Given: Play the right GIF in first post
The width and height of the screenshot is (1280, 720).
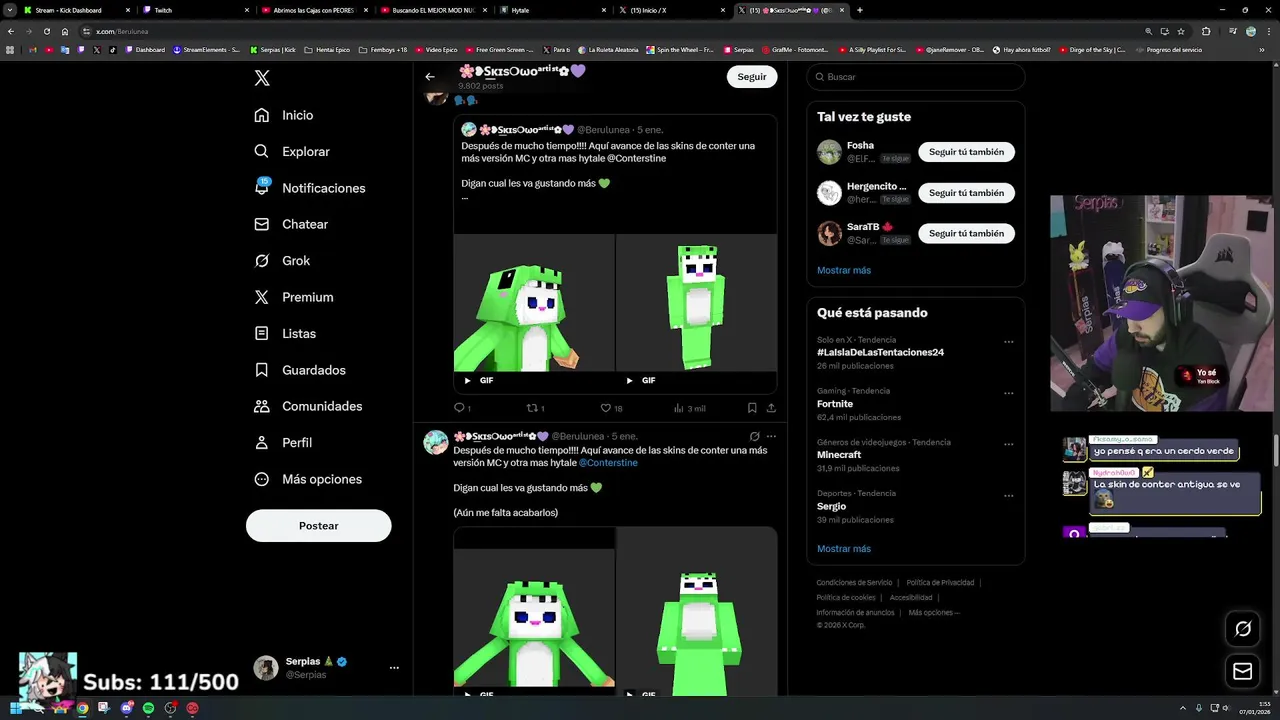Looking at the screenshot, I should pos(629,380).
